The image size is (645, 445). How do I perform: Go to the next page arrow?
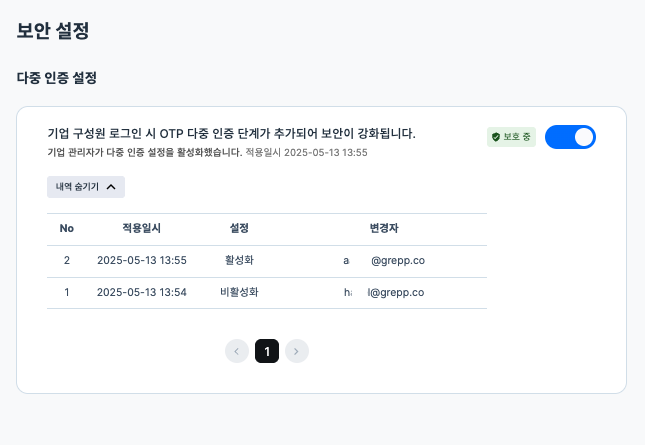[x=297, y=351]
